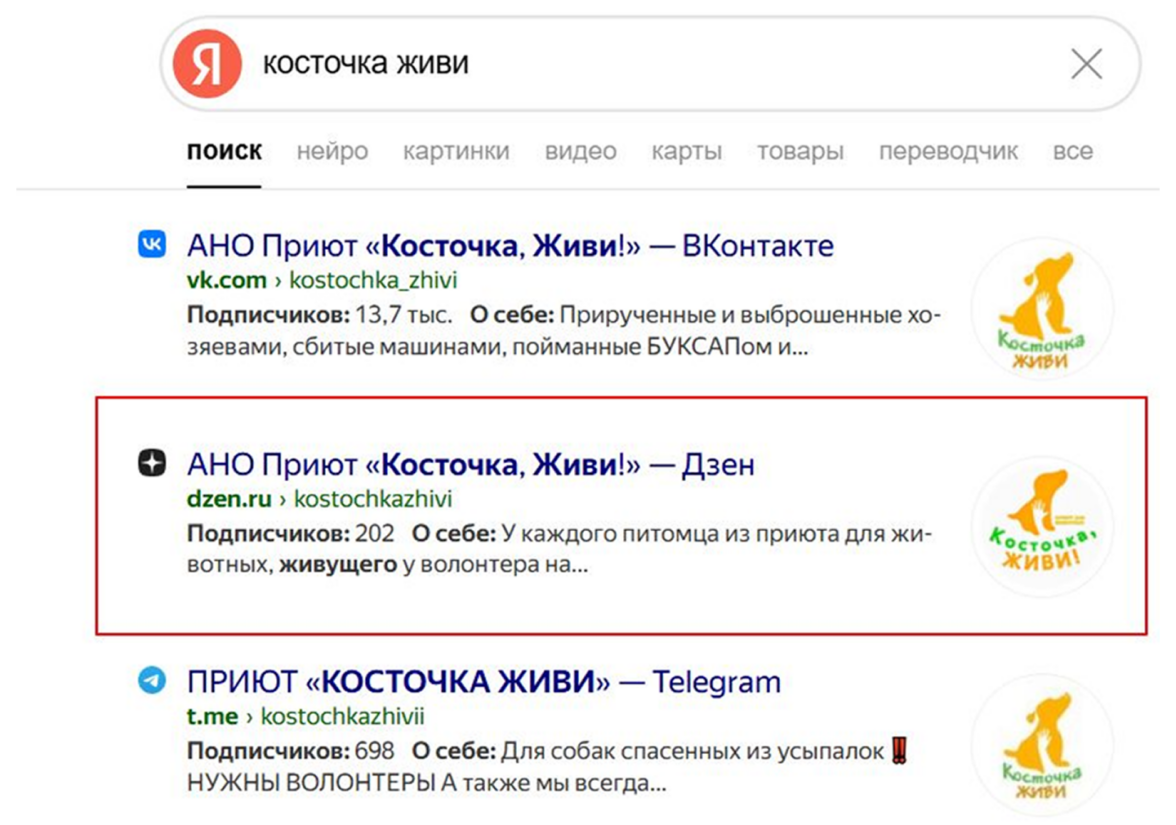
Task: Go to the 'карты' tab
Action: (686, 151)
